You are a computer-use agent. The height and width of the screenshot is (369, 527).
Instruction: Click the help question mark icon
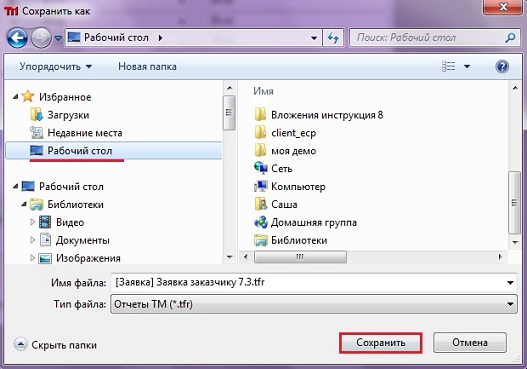502,67
